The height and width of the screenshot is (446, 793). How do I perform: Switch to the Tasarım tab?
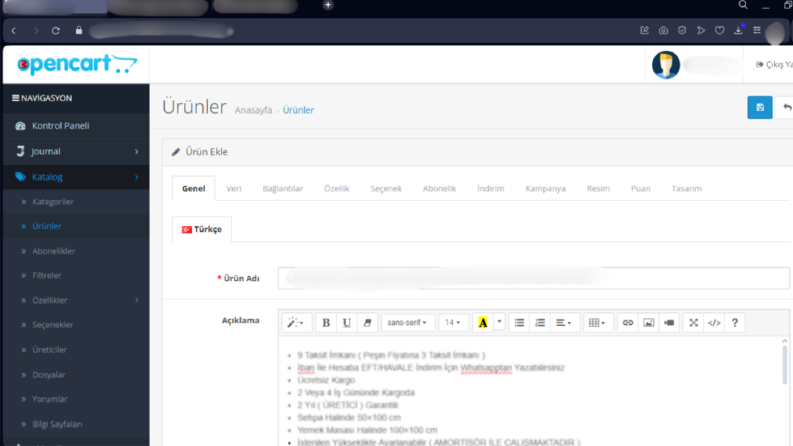686,188
